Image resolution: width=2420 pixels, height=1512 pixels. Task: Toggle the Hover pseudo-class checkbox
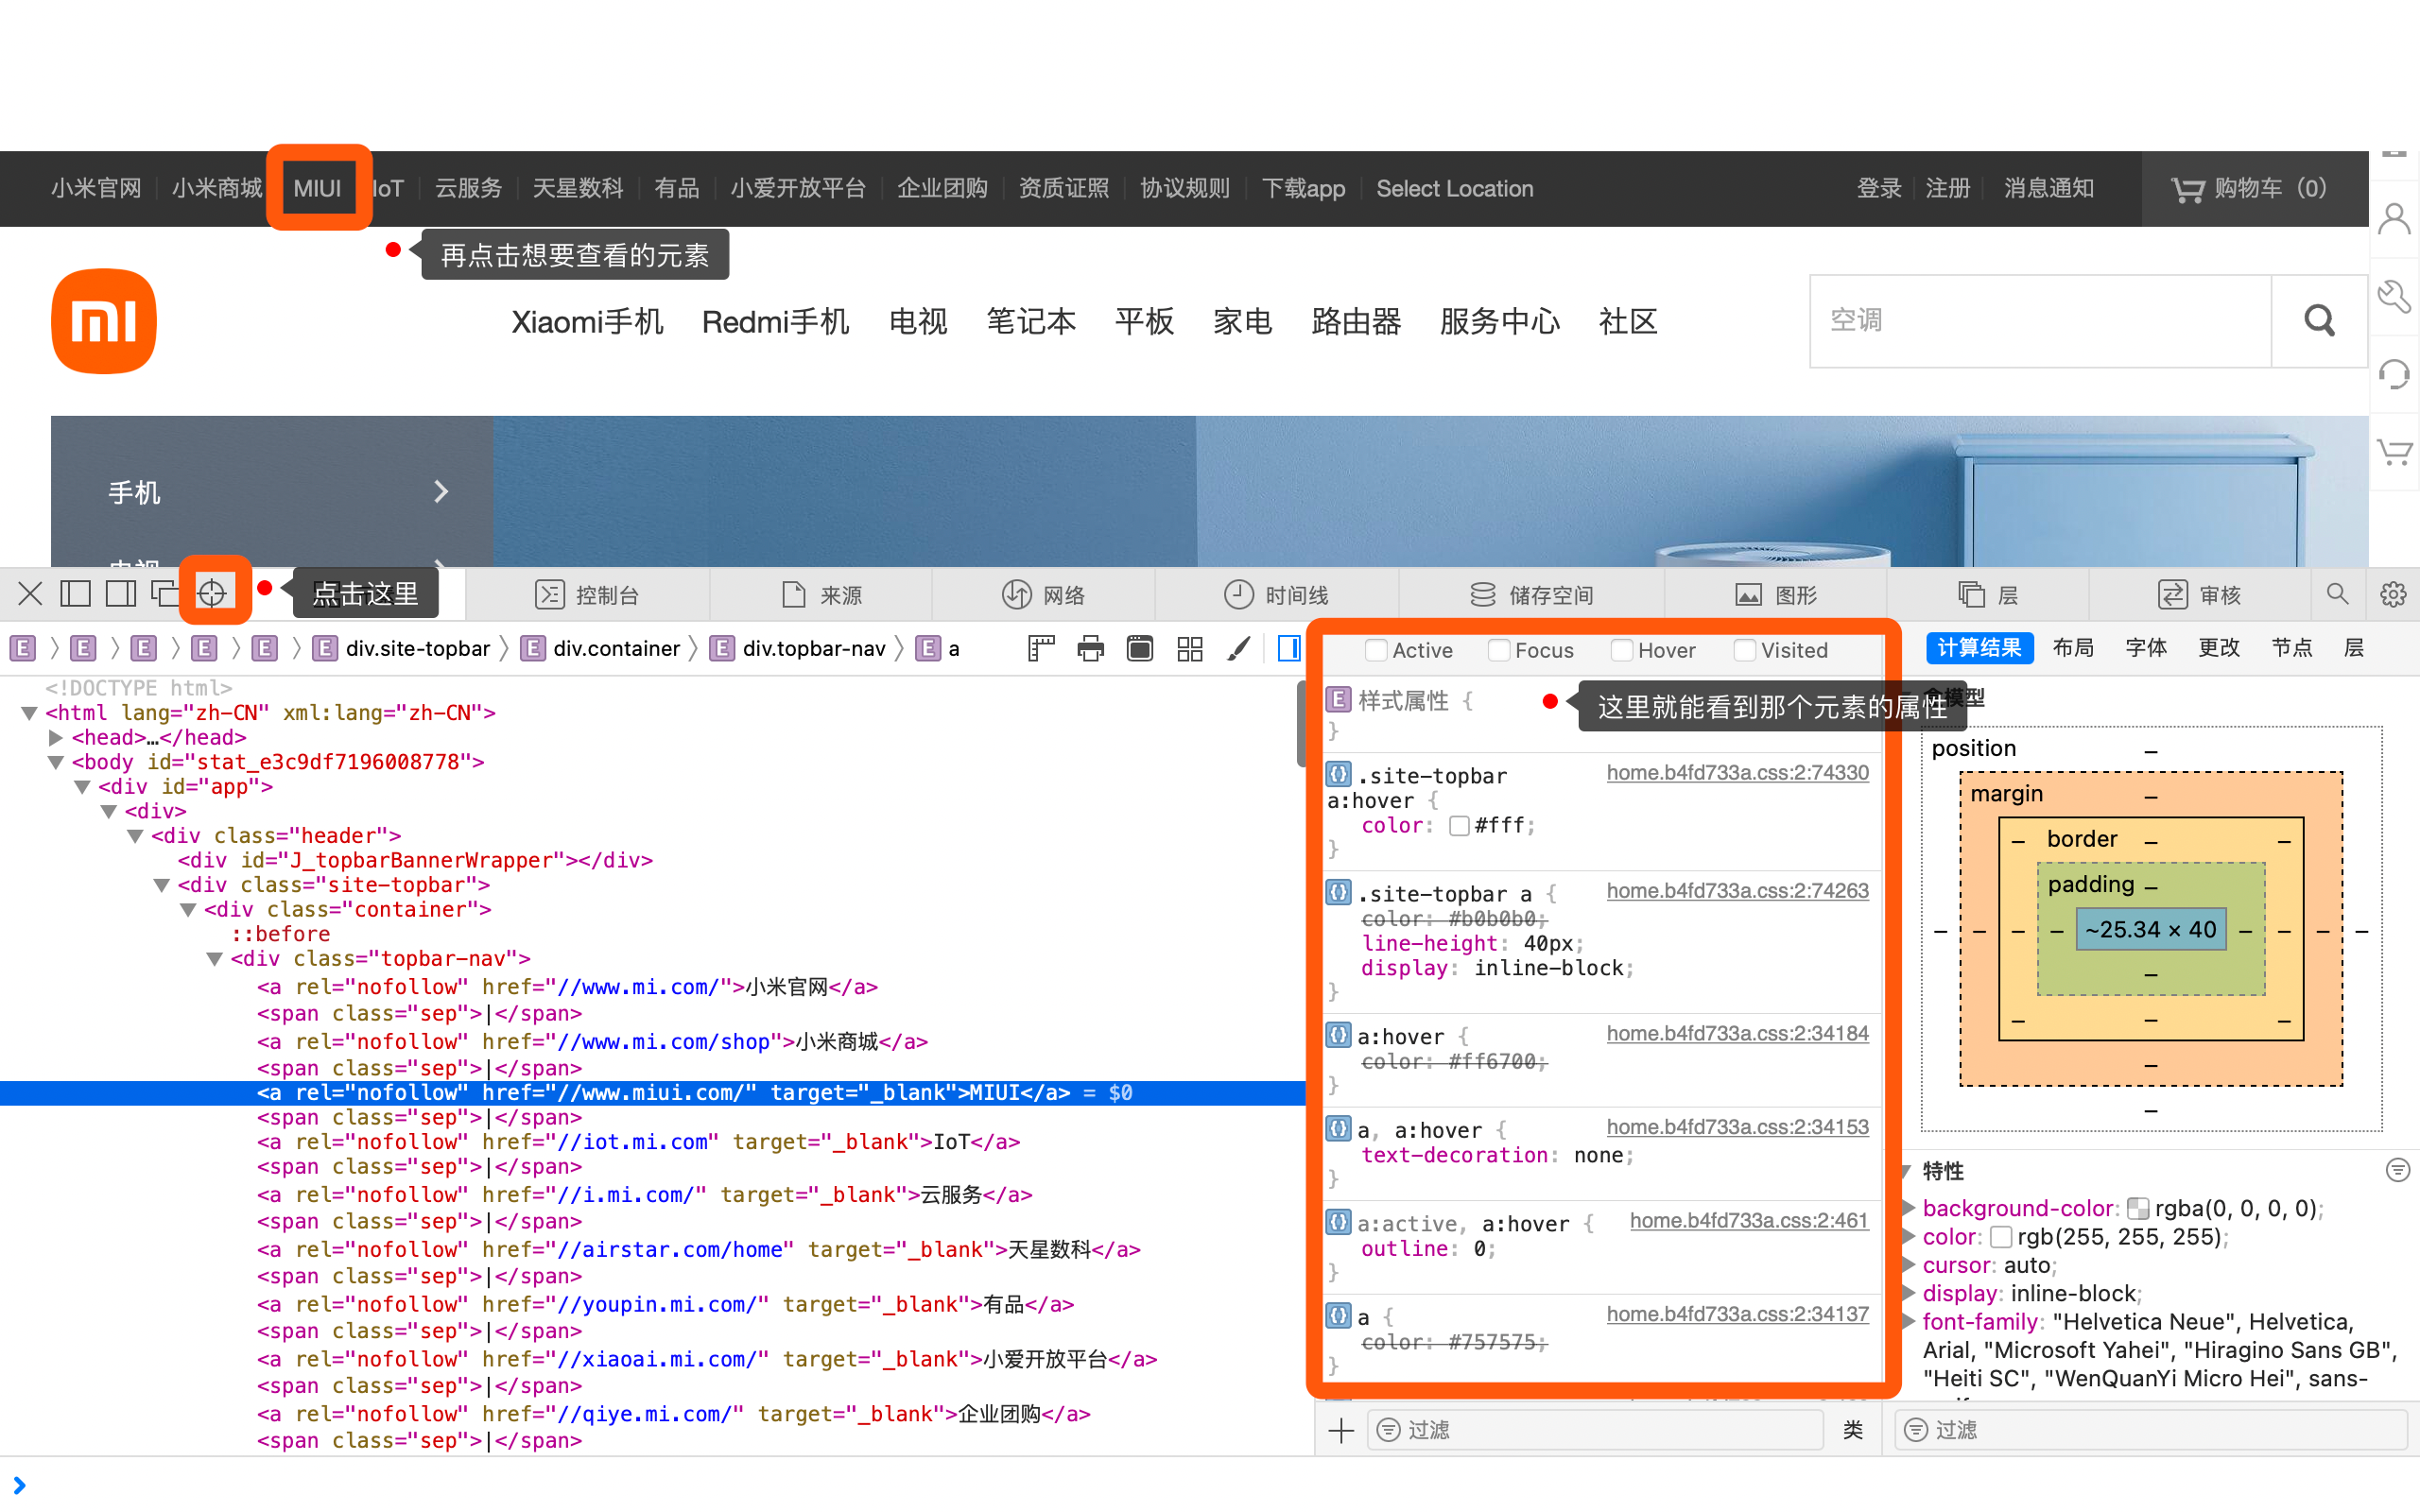1622,650
